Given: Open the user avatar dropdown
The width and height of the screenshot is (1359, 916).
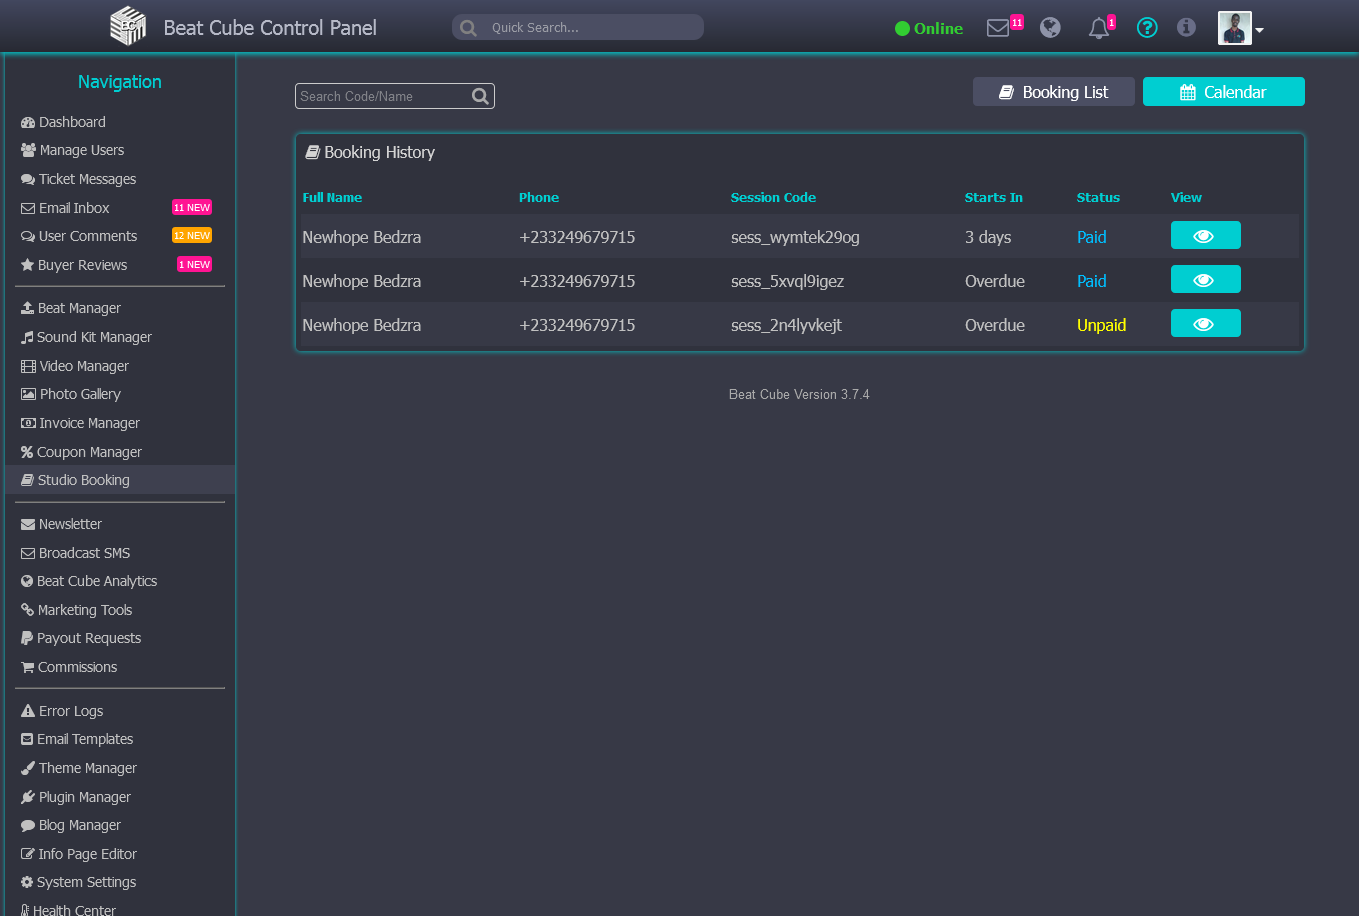Looking at the screenshot, I should [1241, 28].
